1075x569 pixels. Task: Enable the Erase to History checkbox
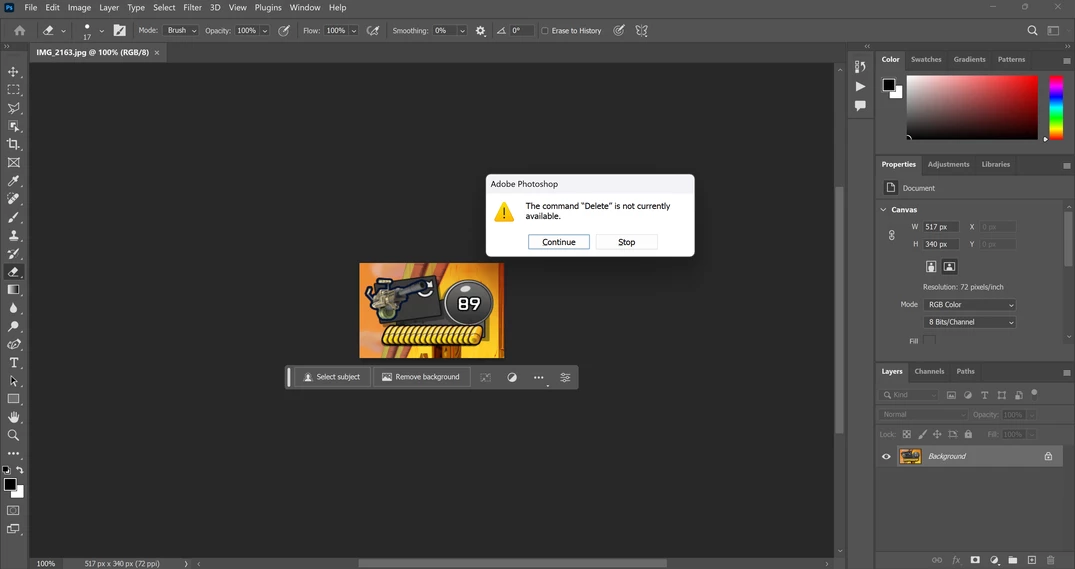tap(545, 31)
